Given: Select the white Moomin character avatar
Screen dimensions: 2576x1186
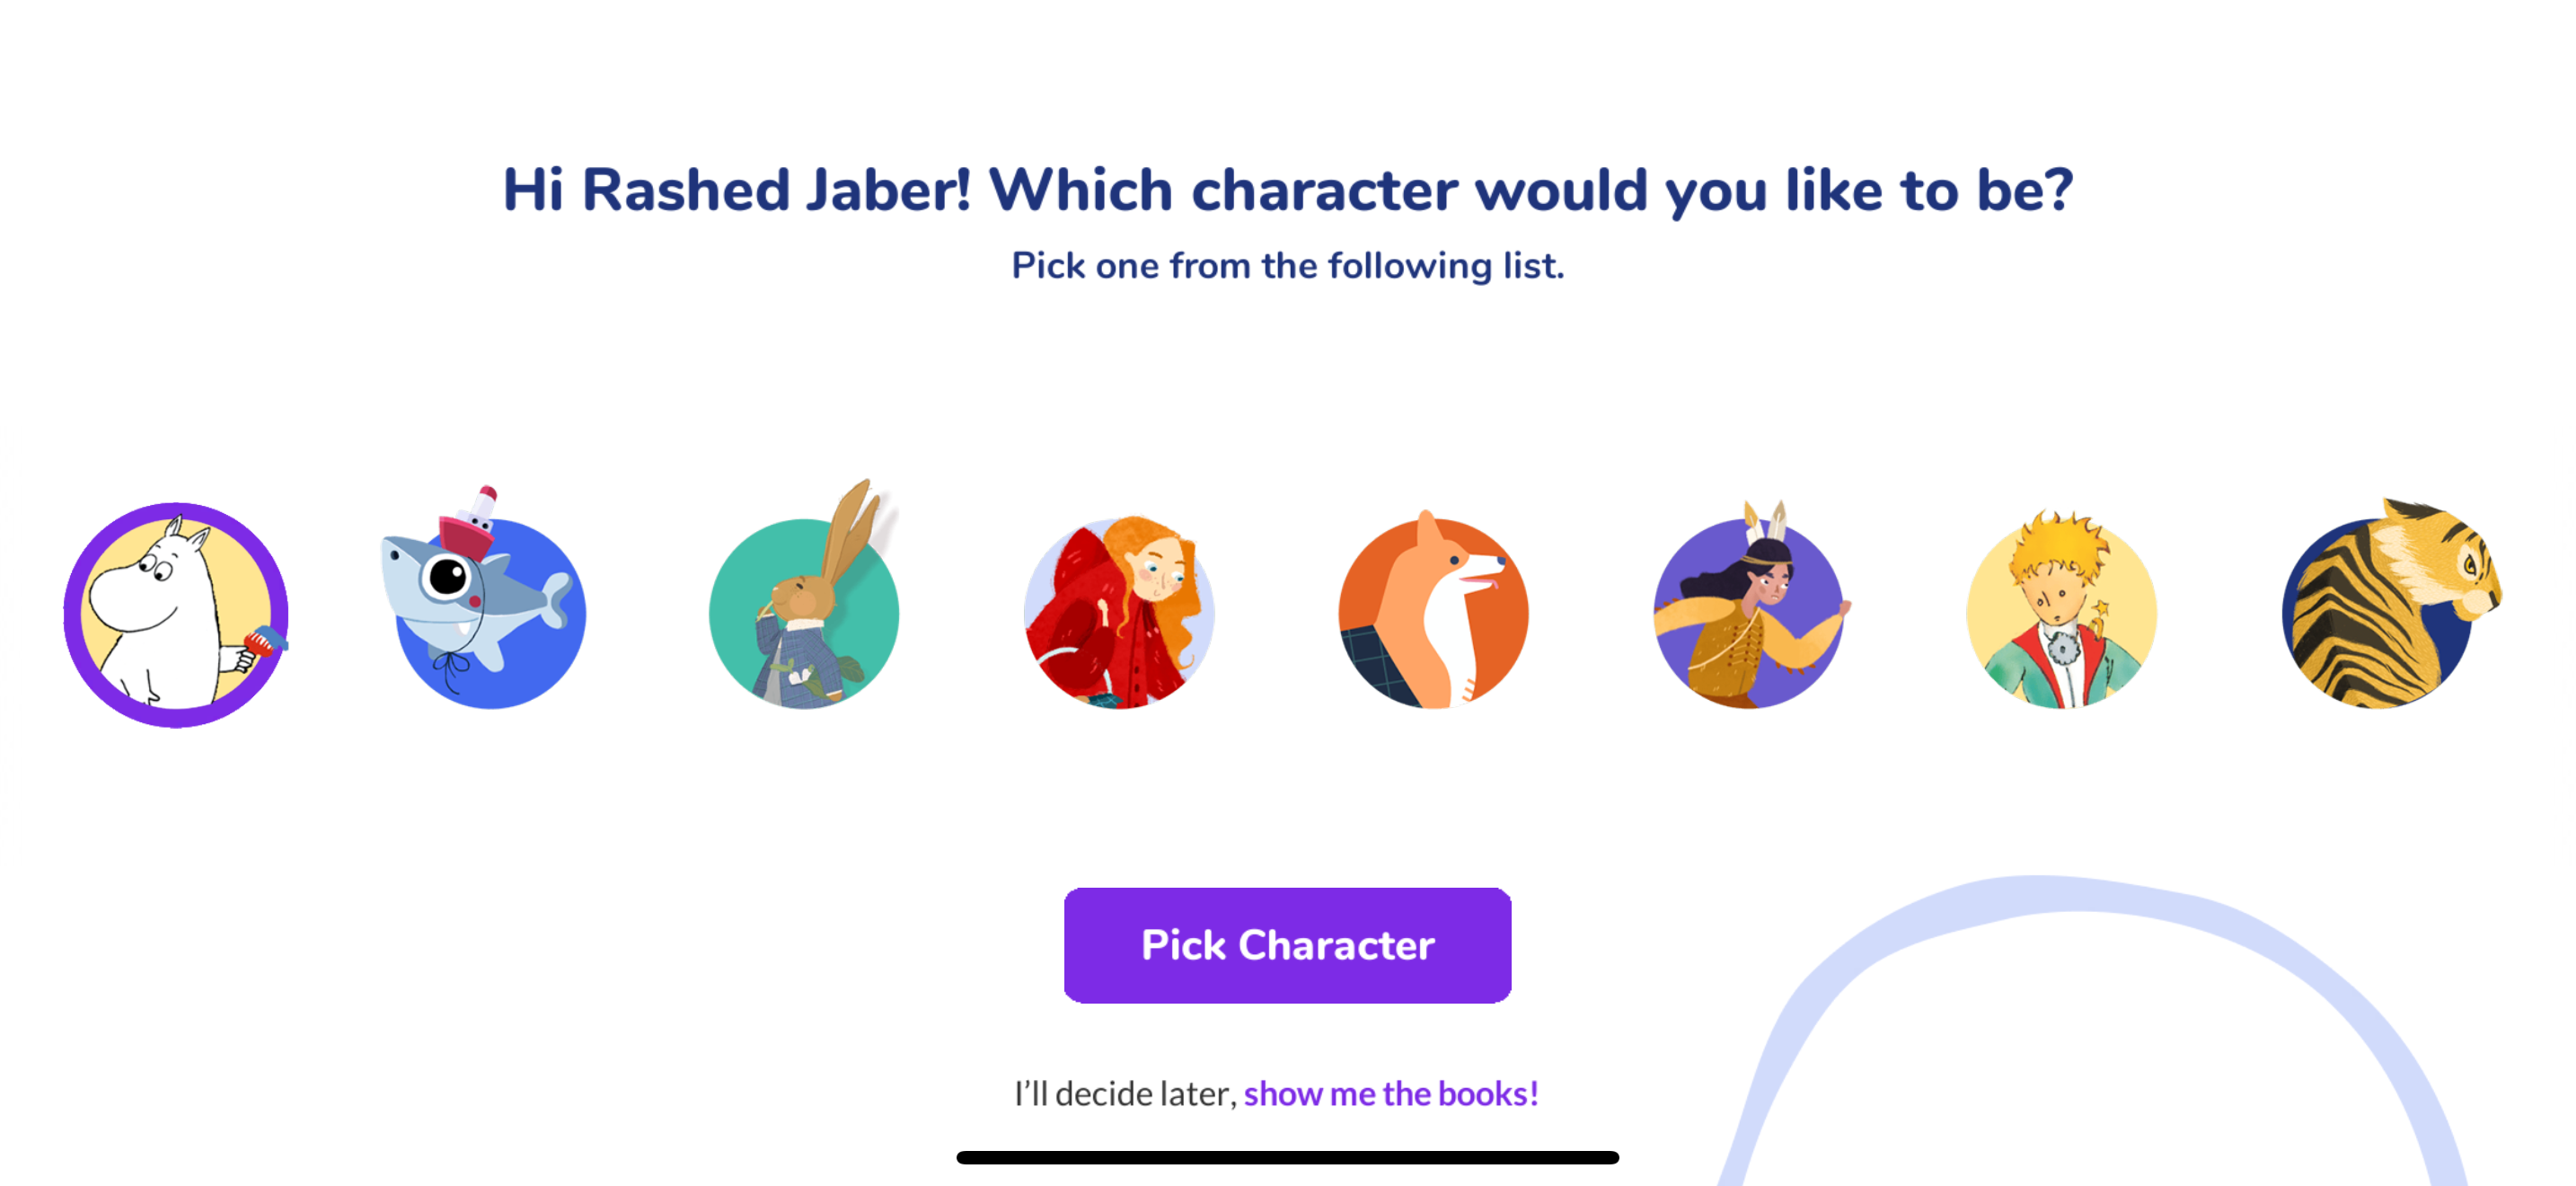Looking at the screenshot, I should tap(176, 614).
